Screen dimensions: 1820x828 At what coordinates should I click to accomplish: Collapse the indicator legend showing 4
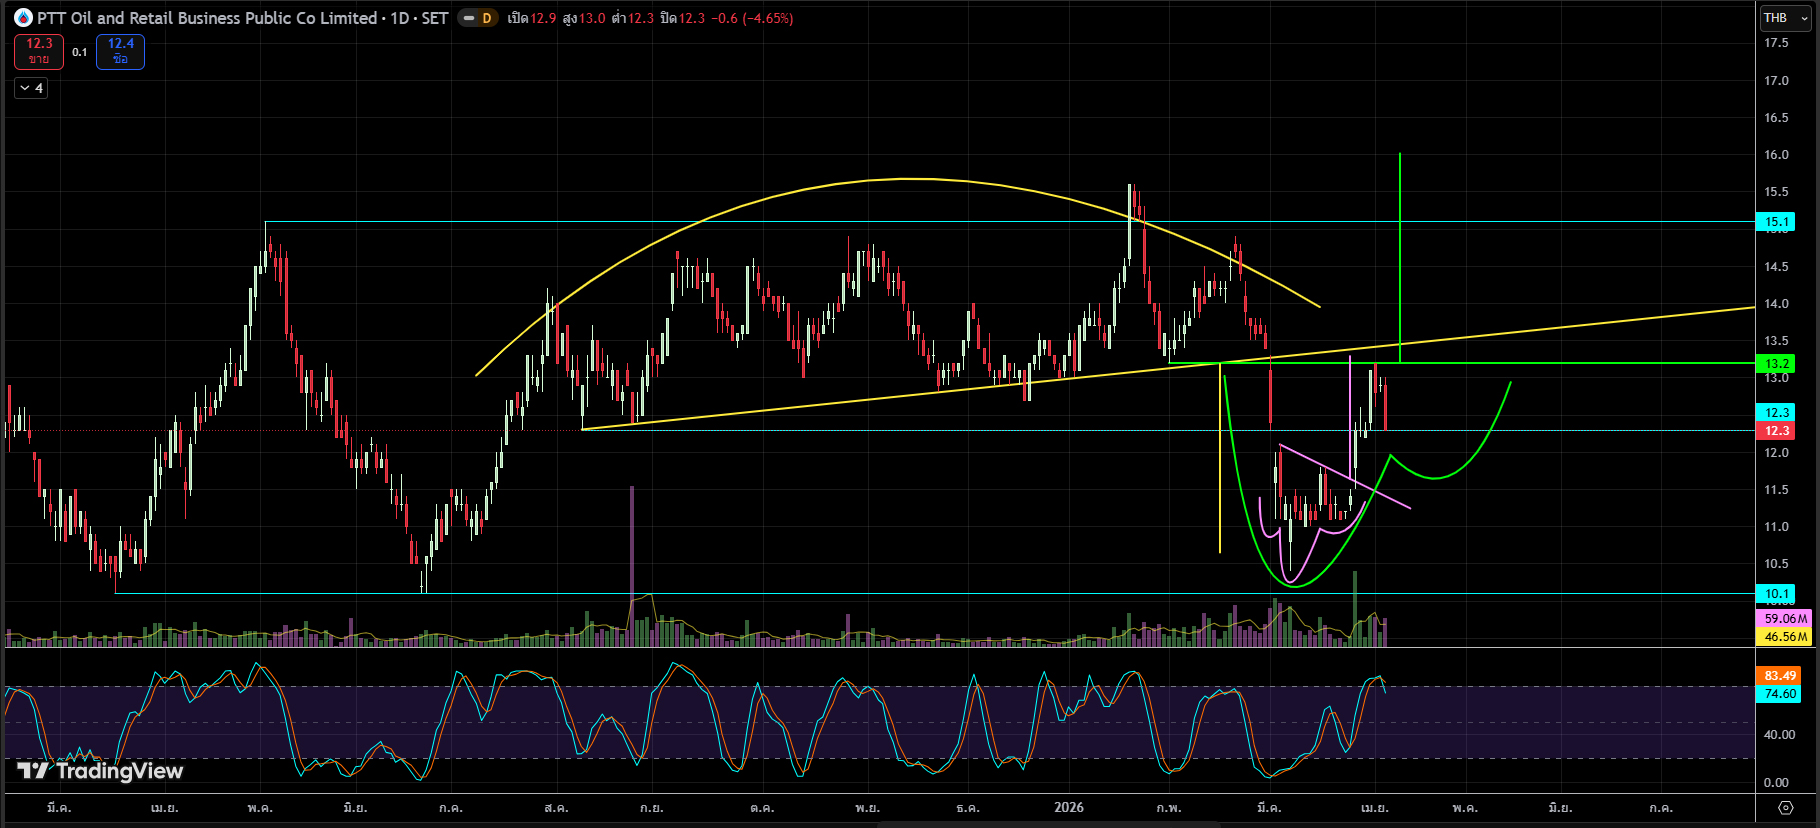[x=31, y=88]
